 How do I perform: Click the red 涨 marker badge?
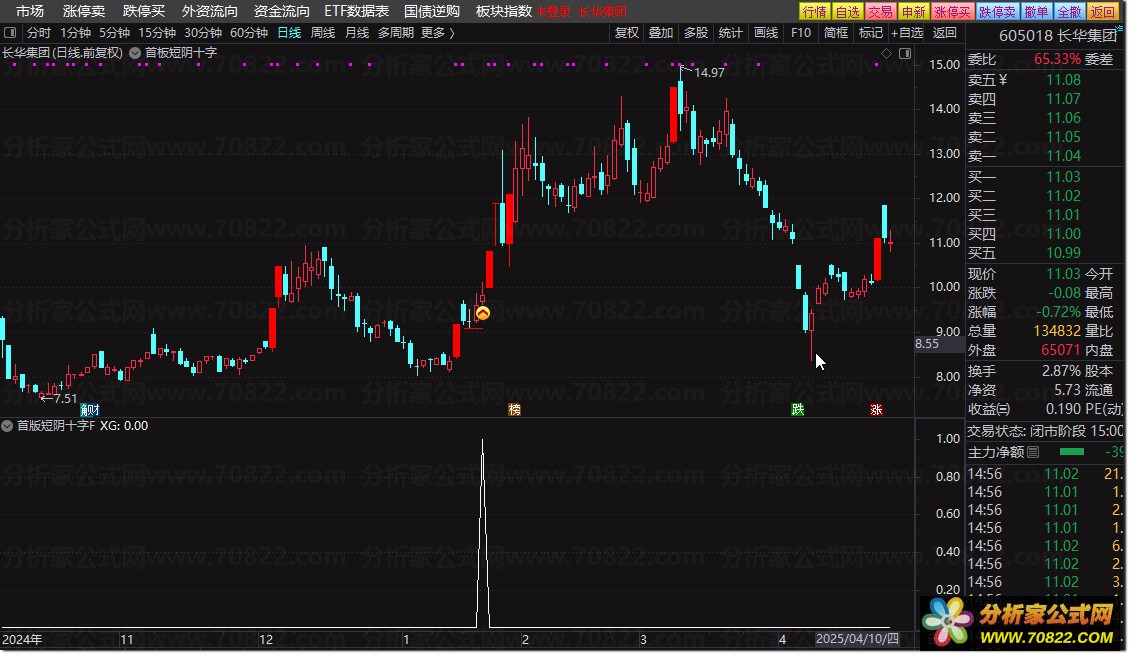coord(876,410)
